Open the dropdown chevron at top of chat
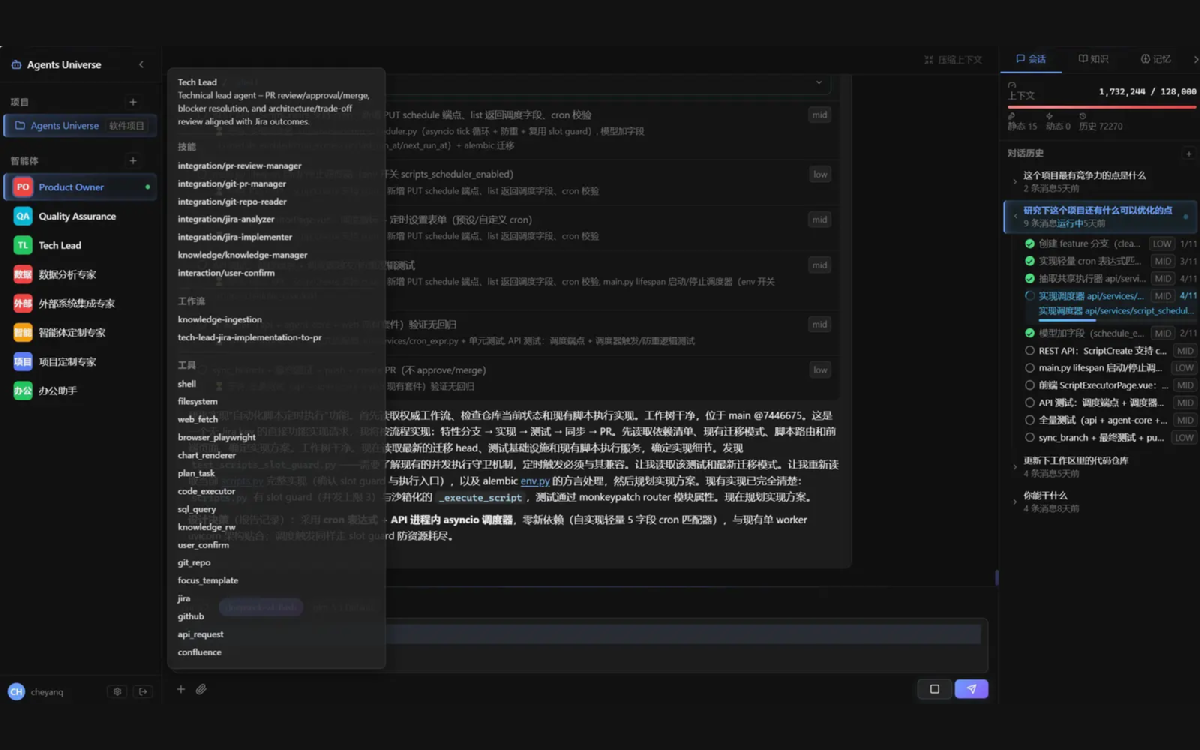Viewport: 1200px width, 750px height. tap(819, 82)
